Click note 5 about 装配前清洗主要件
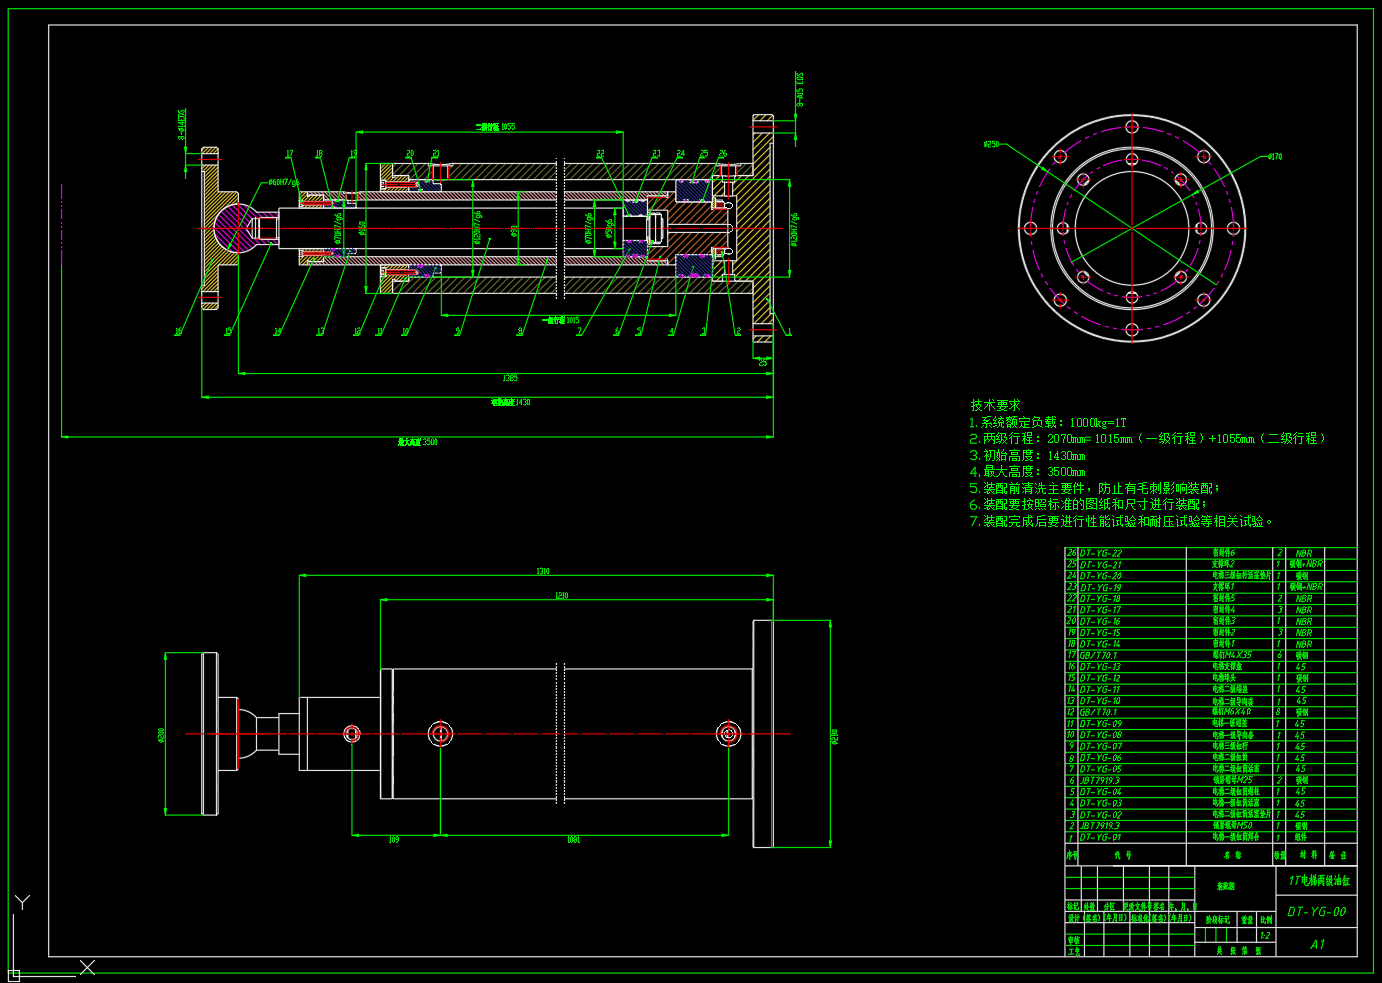 [x=1095, y=488]
